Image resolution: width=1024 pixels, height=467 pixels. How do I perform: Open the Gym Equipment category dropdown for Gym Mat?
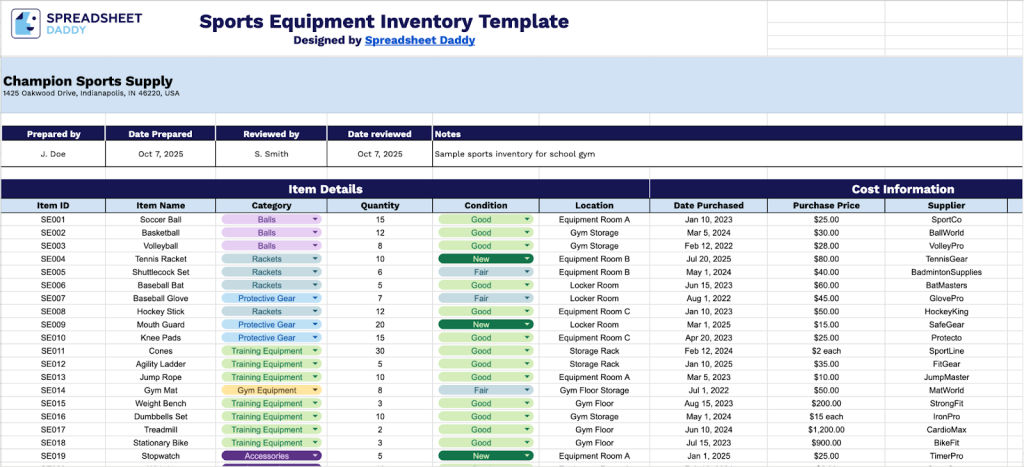click(x=315, y=390)
